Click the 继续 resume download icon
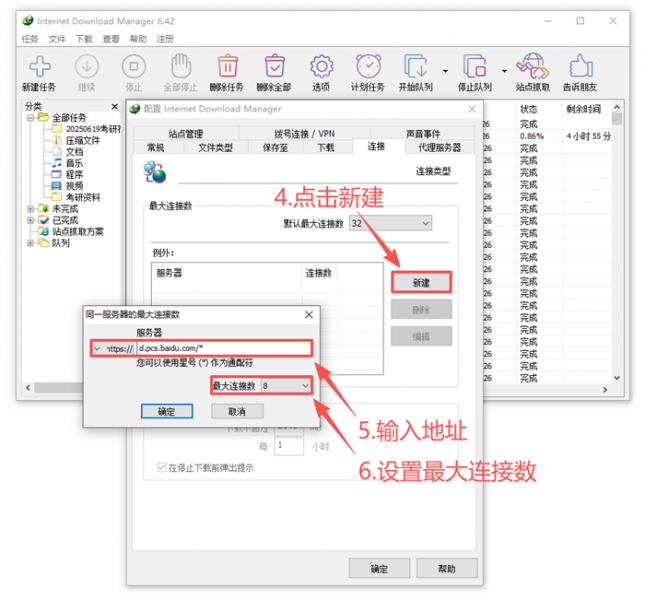Image resolution: width=645 pixels, height=600 pixels. click(x=87, y=66)
